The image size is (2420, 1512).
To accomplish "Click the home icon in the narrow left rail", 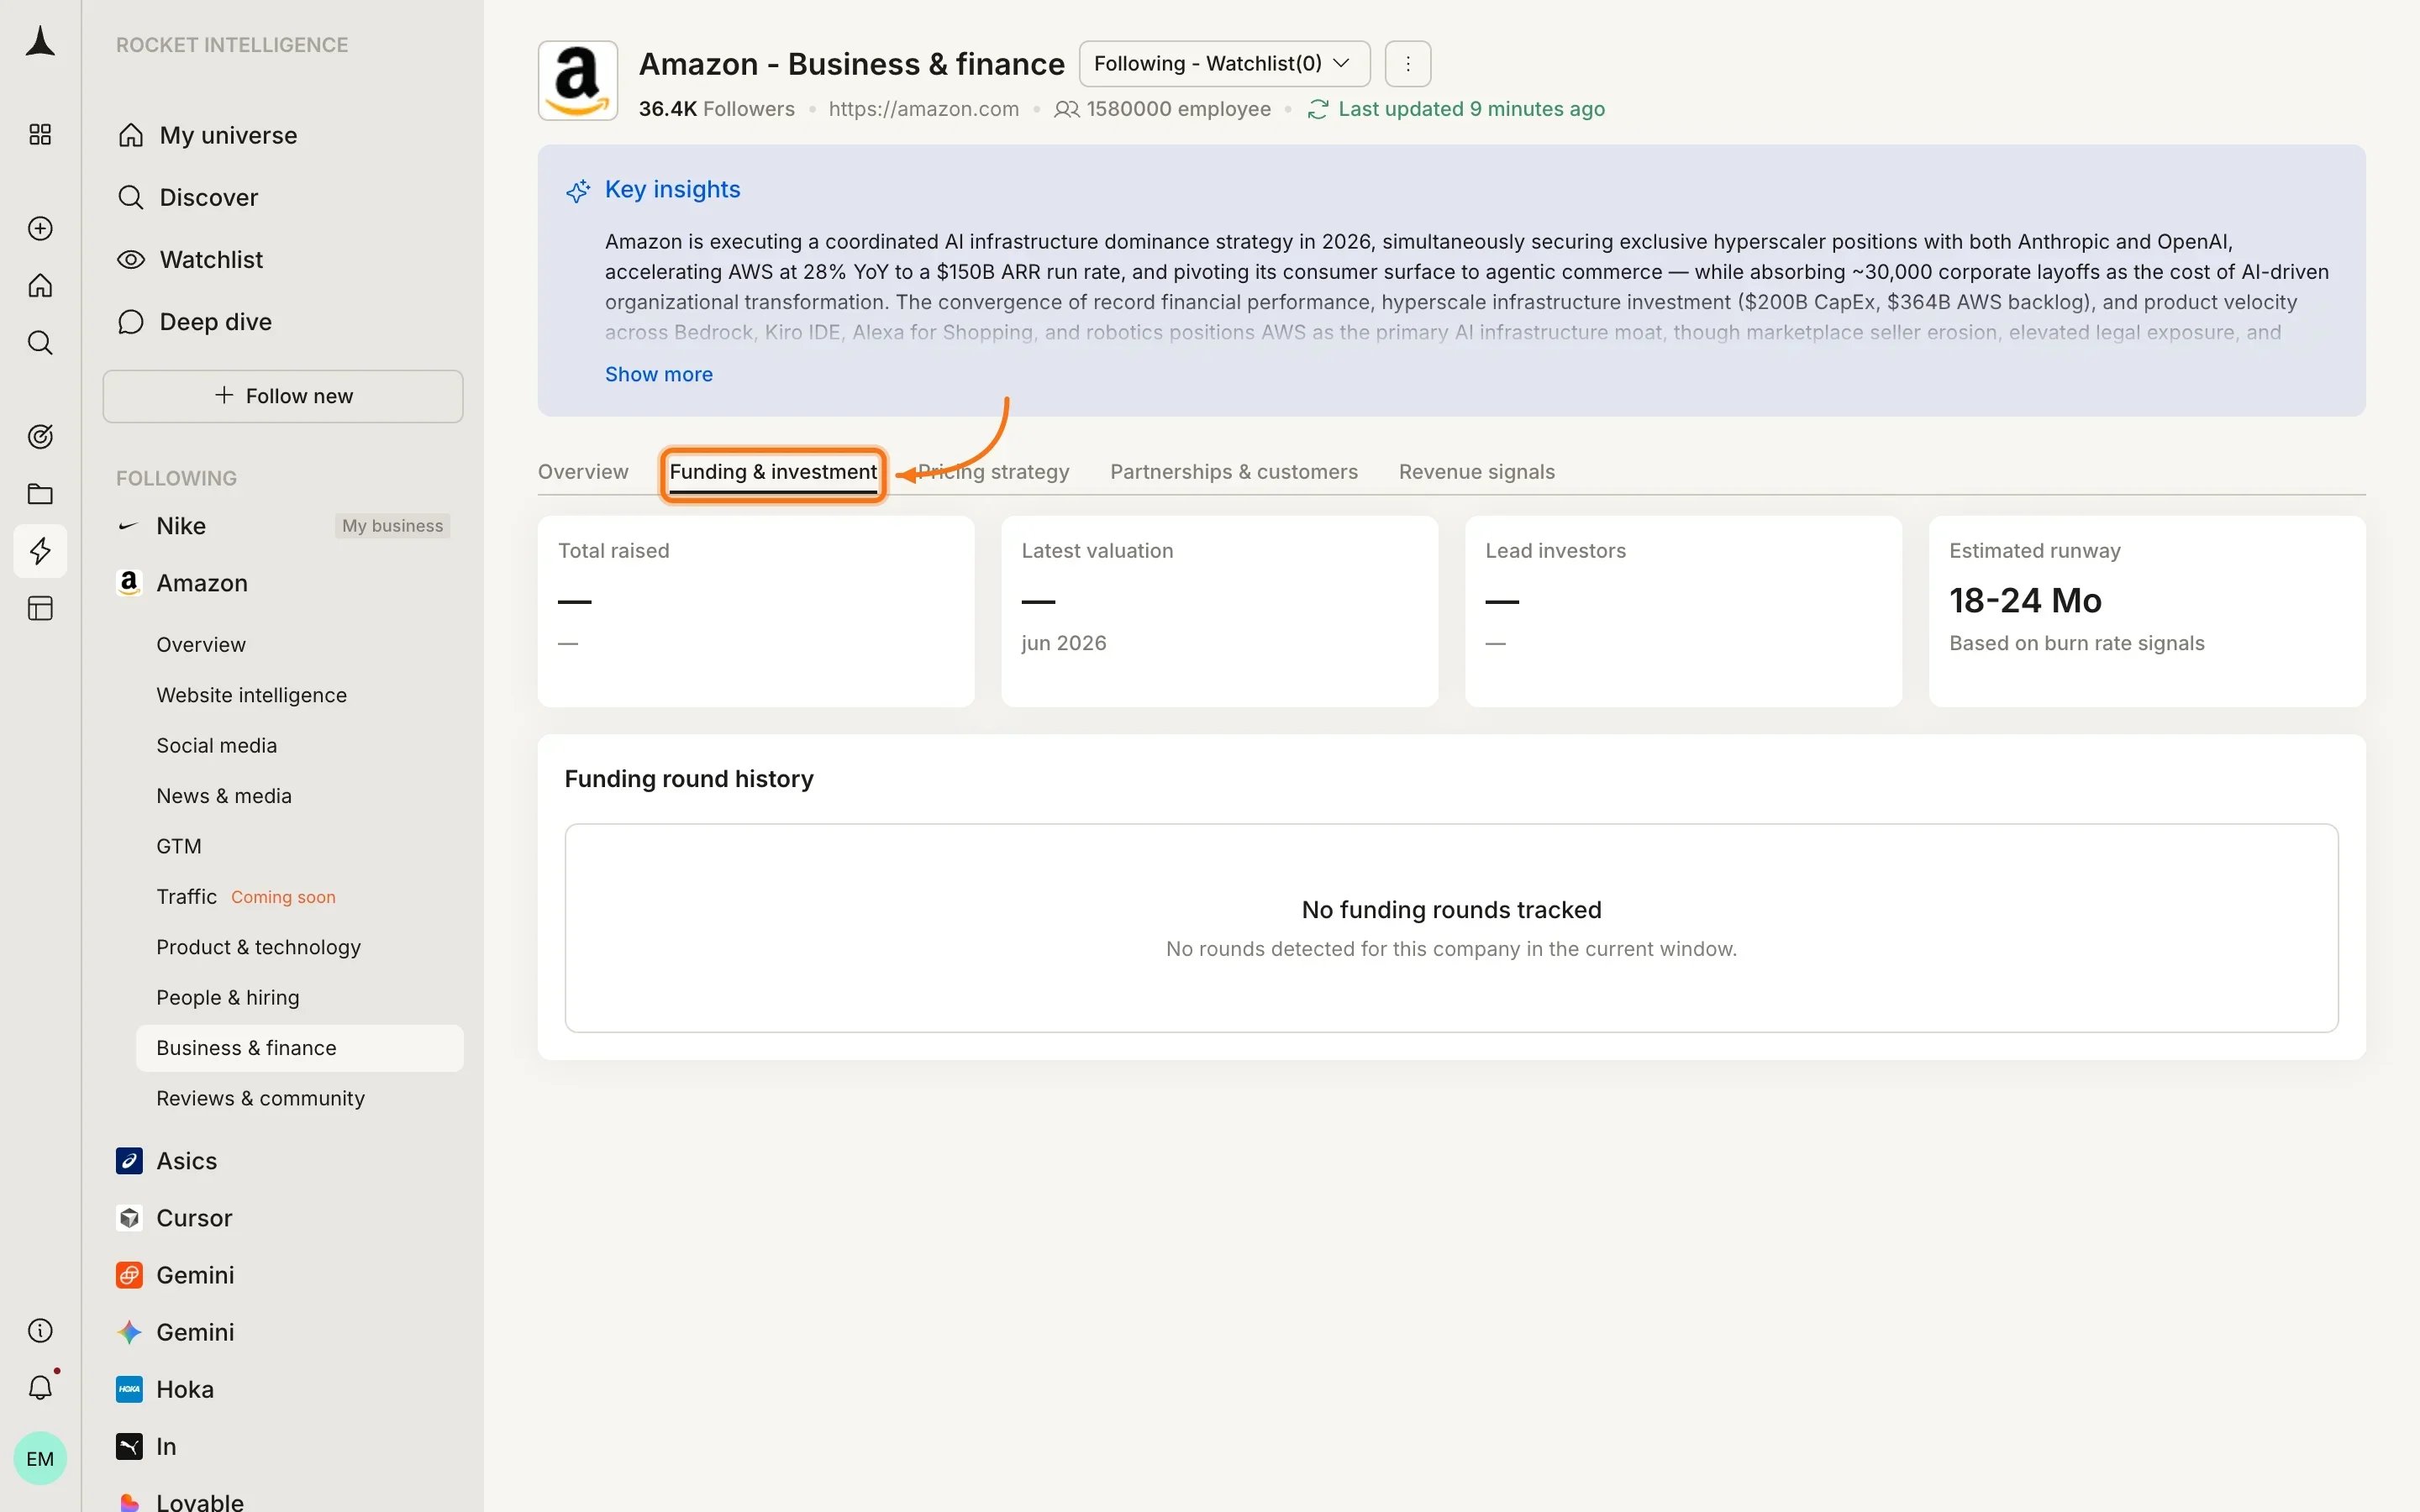I will point(40,286).
